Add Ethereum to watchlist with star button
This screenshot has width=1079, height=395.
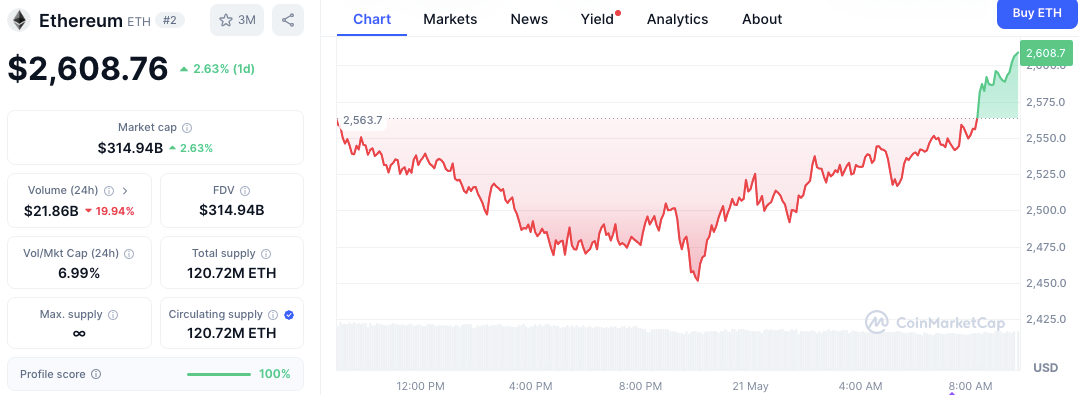(237, 20)
